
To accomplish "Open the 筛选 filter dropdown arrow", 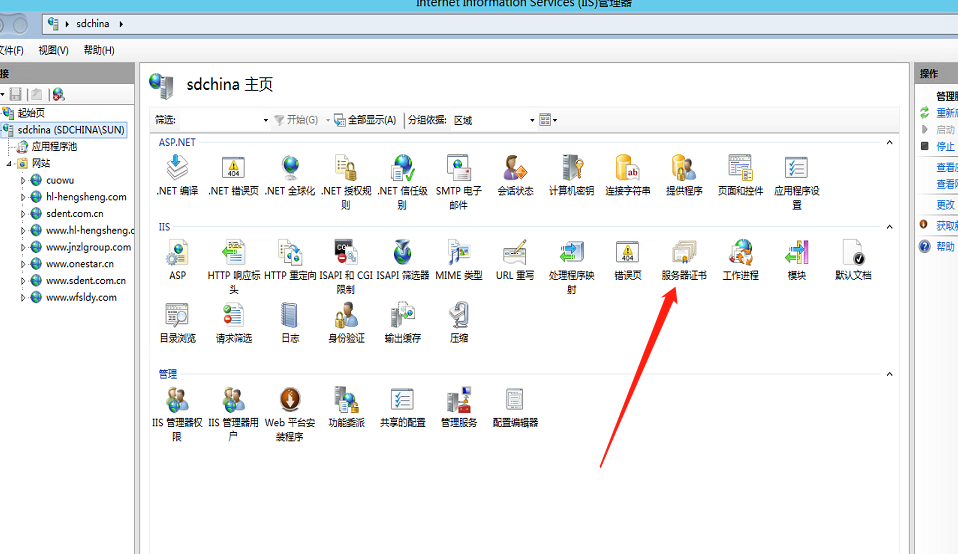I will click(x=266, y=120).
